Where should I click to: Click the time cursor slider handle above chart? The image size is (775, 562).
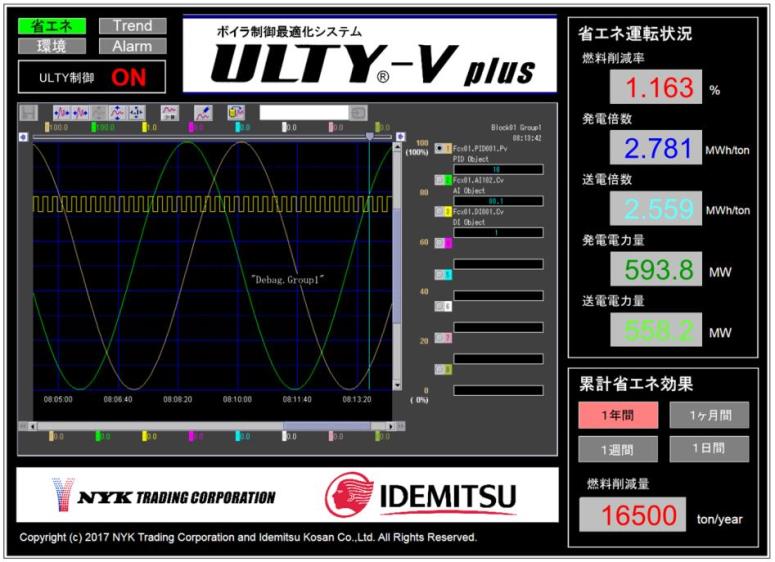[x=369, y=136]
